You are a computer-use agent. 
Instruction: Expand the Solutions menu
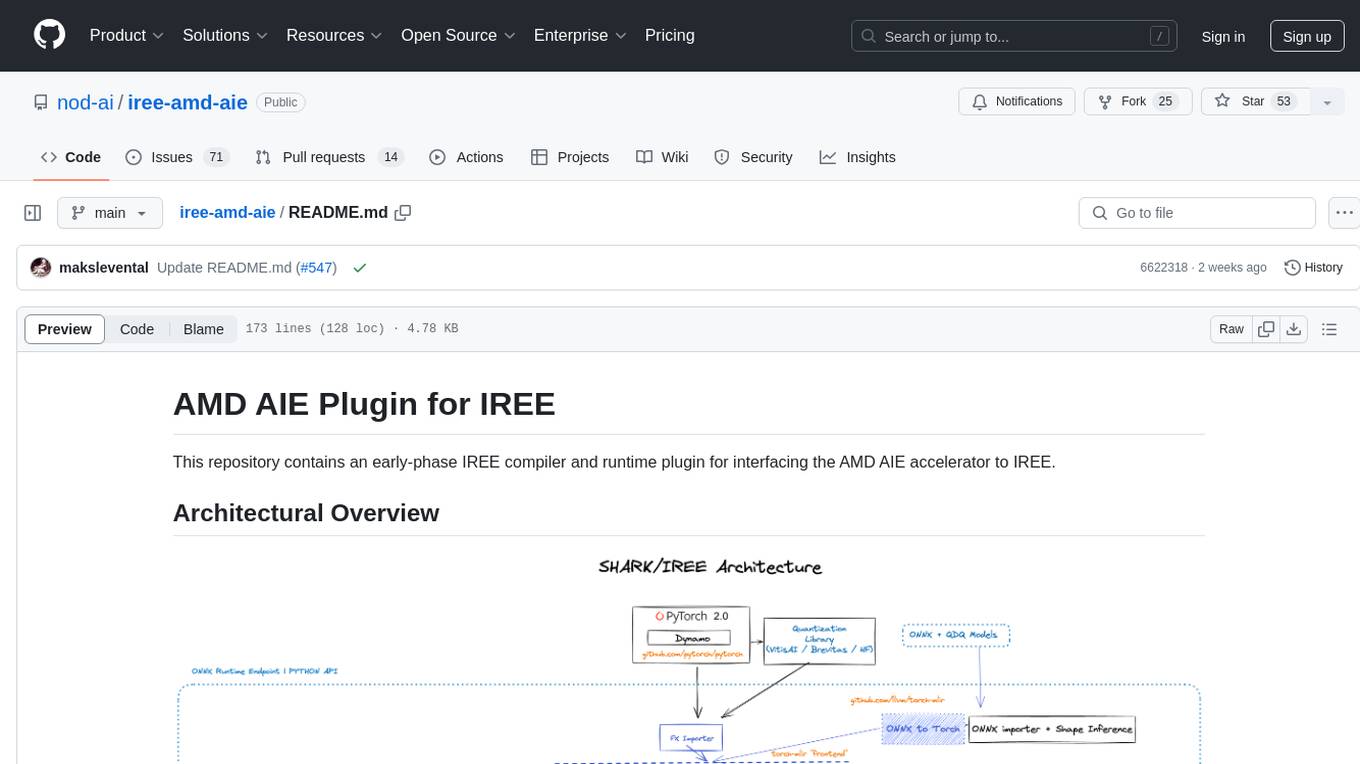click(225, 35)
